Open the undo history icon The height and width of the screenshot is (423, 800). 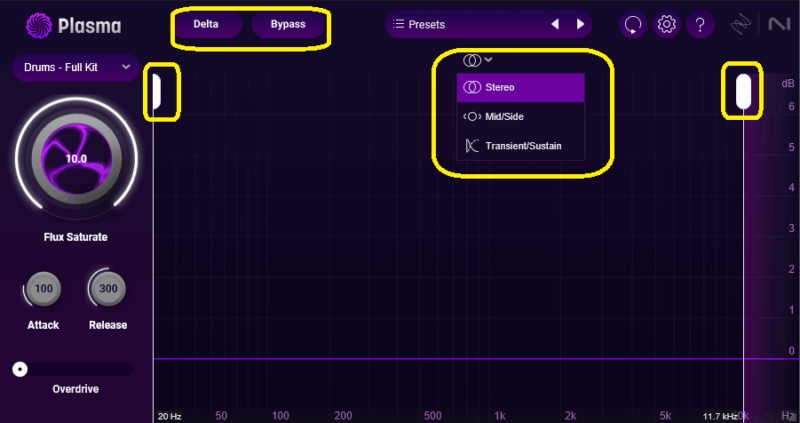[633, 24]
